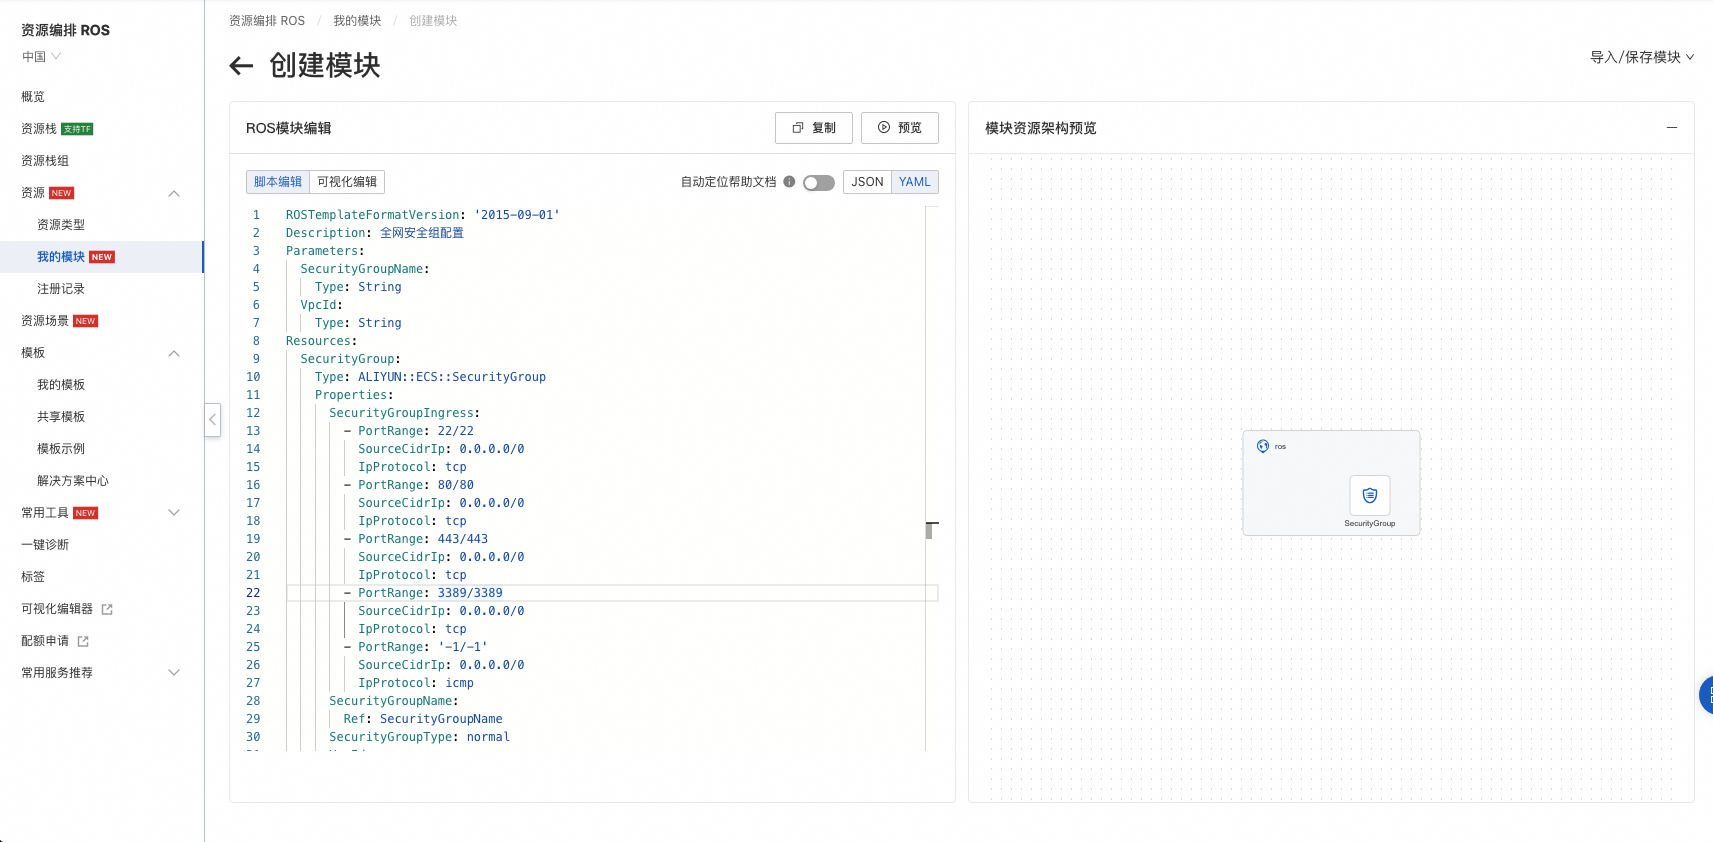Click line 8 Resources key
This screenshot has height=842, width=1713.
(x=322, y=341)
